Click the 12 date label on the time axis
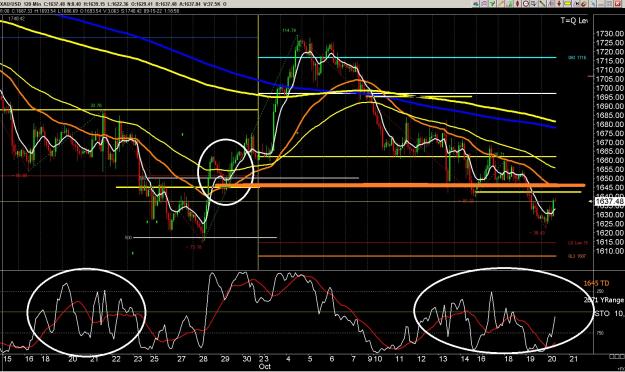Screen dimensions: 625x372 [x=421, y=359]
